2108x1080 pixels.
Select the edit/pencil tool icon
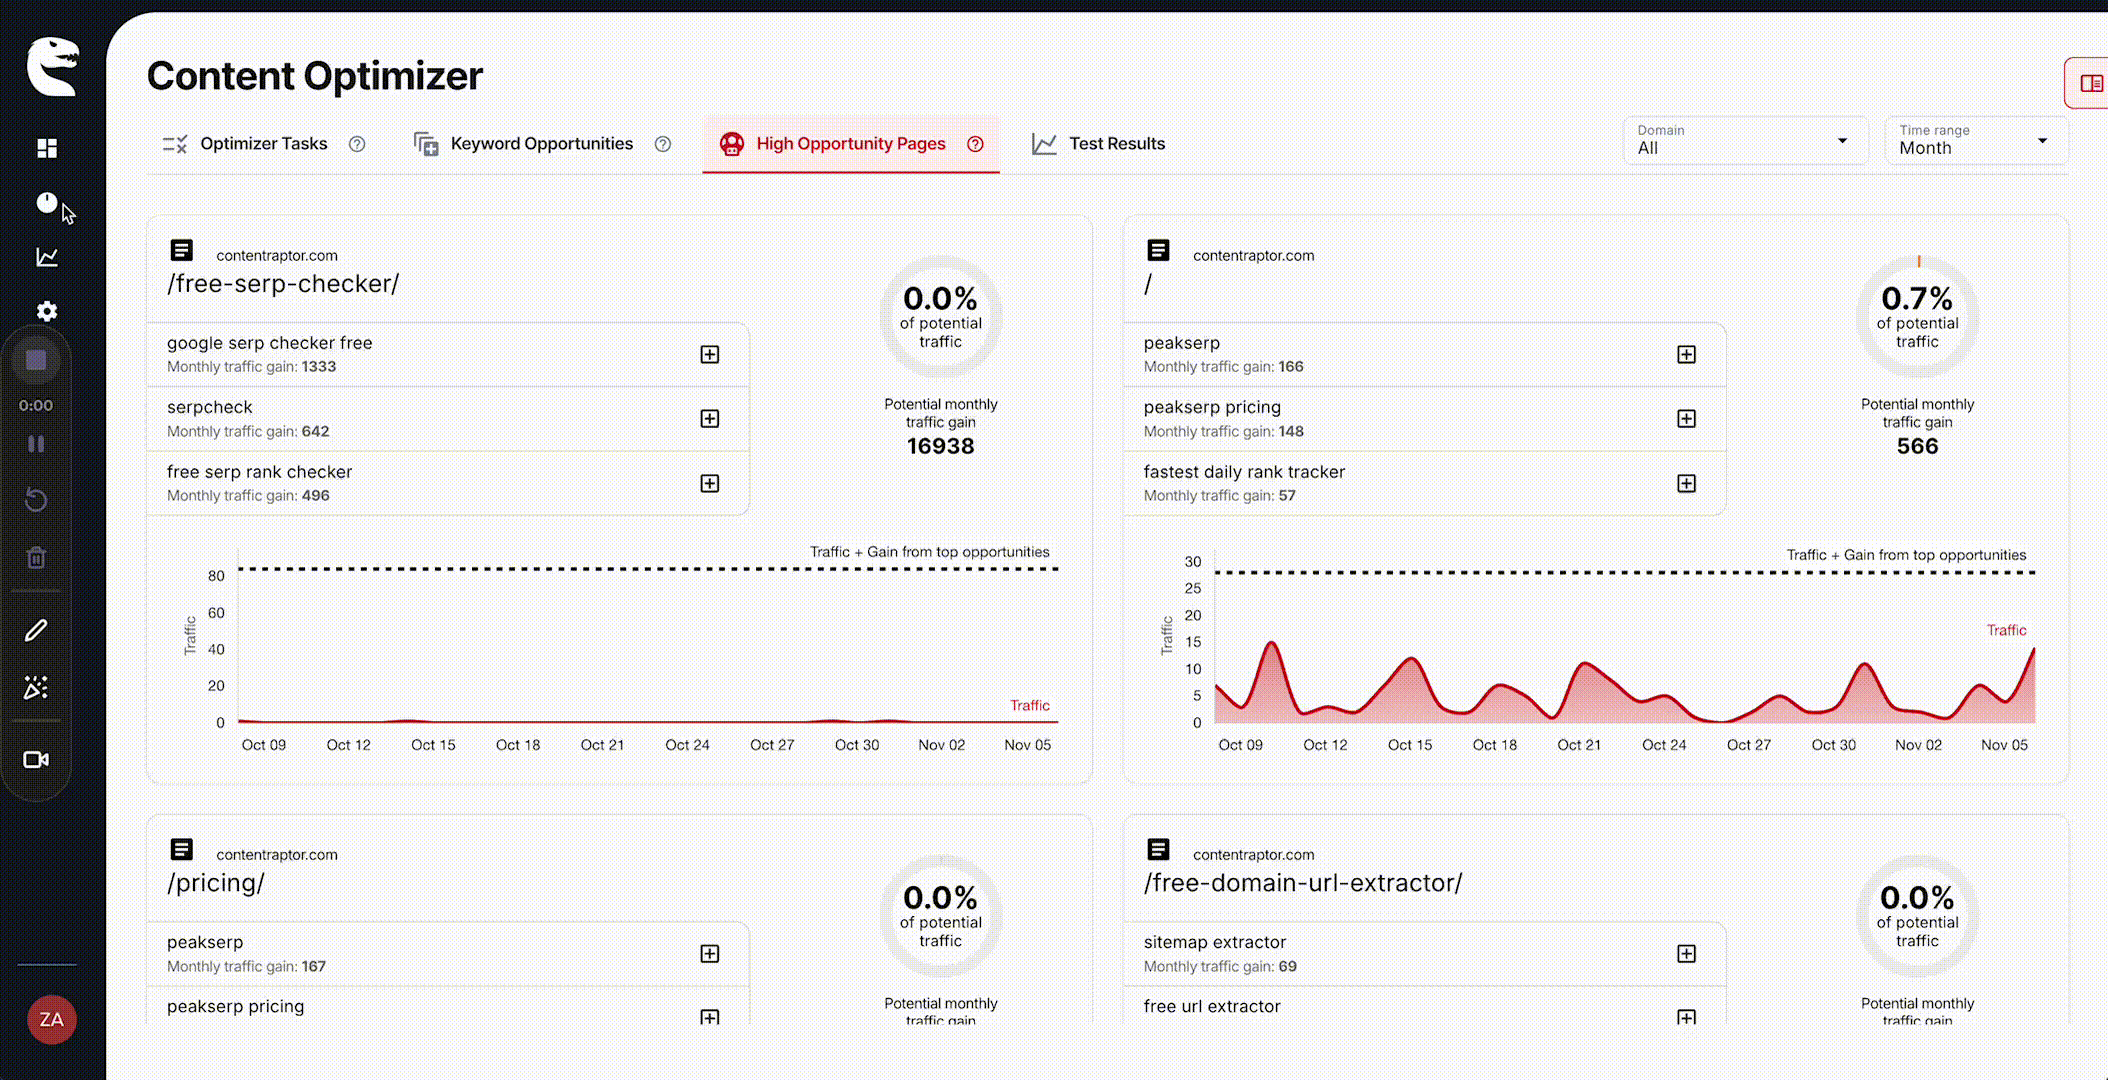(36, 630)
